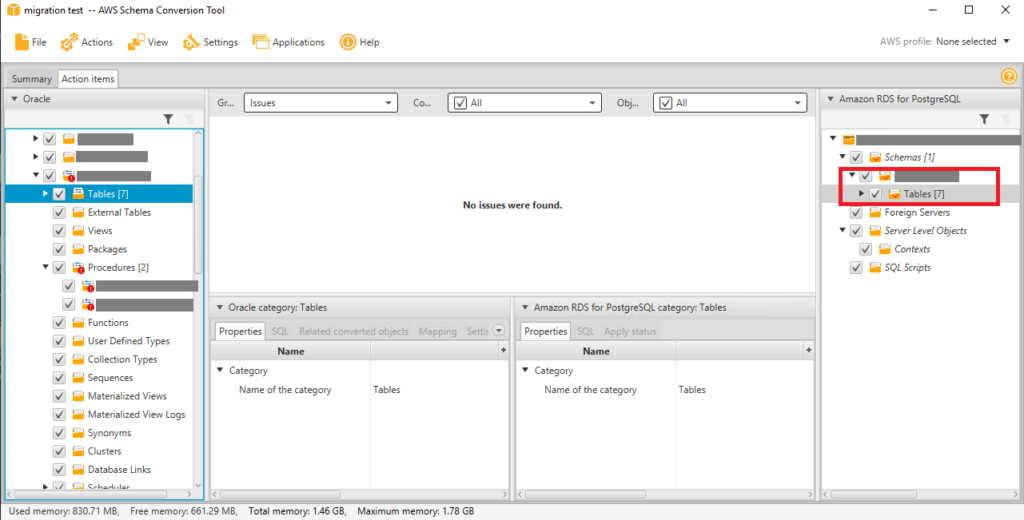Select the Collection Types tree item
Image resolution: width=1024 pixels, height=520 pixels.
pyautogui.click(x=123, y=359)
